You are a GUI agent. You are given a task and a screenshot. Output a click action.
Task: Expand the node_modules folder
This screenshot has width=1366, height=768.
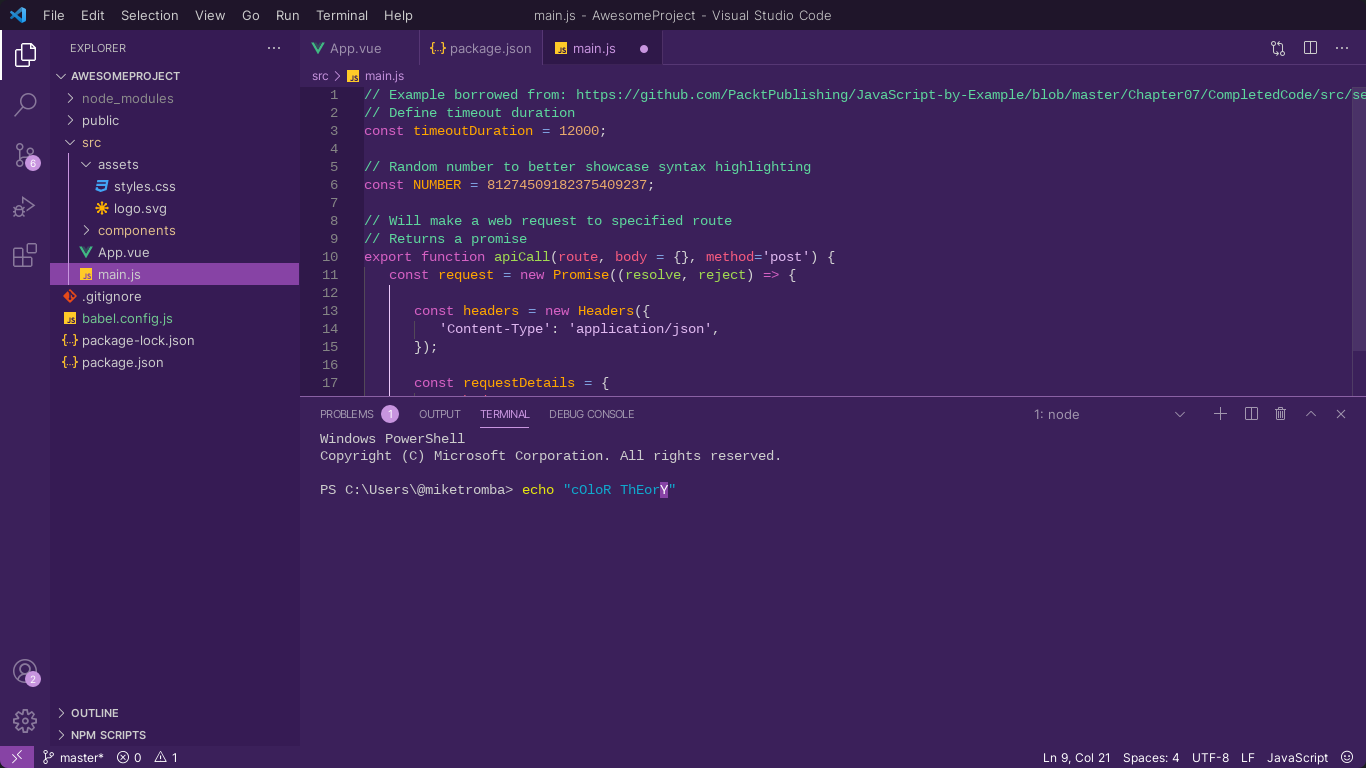(127, 98)
